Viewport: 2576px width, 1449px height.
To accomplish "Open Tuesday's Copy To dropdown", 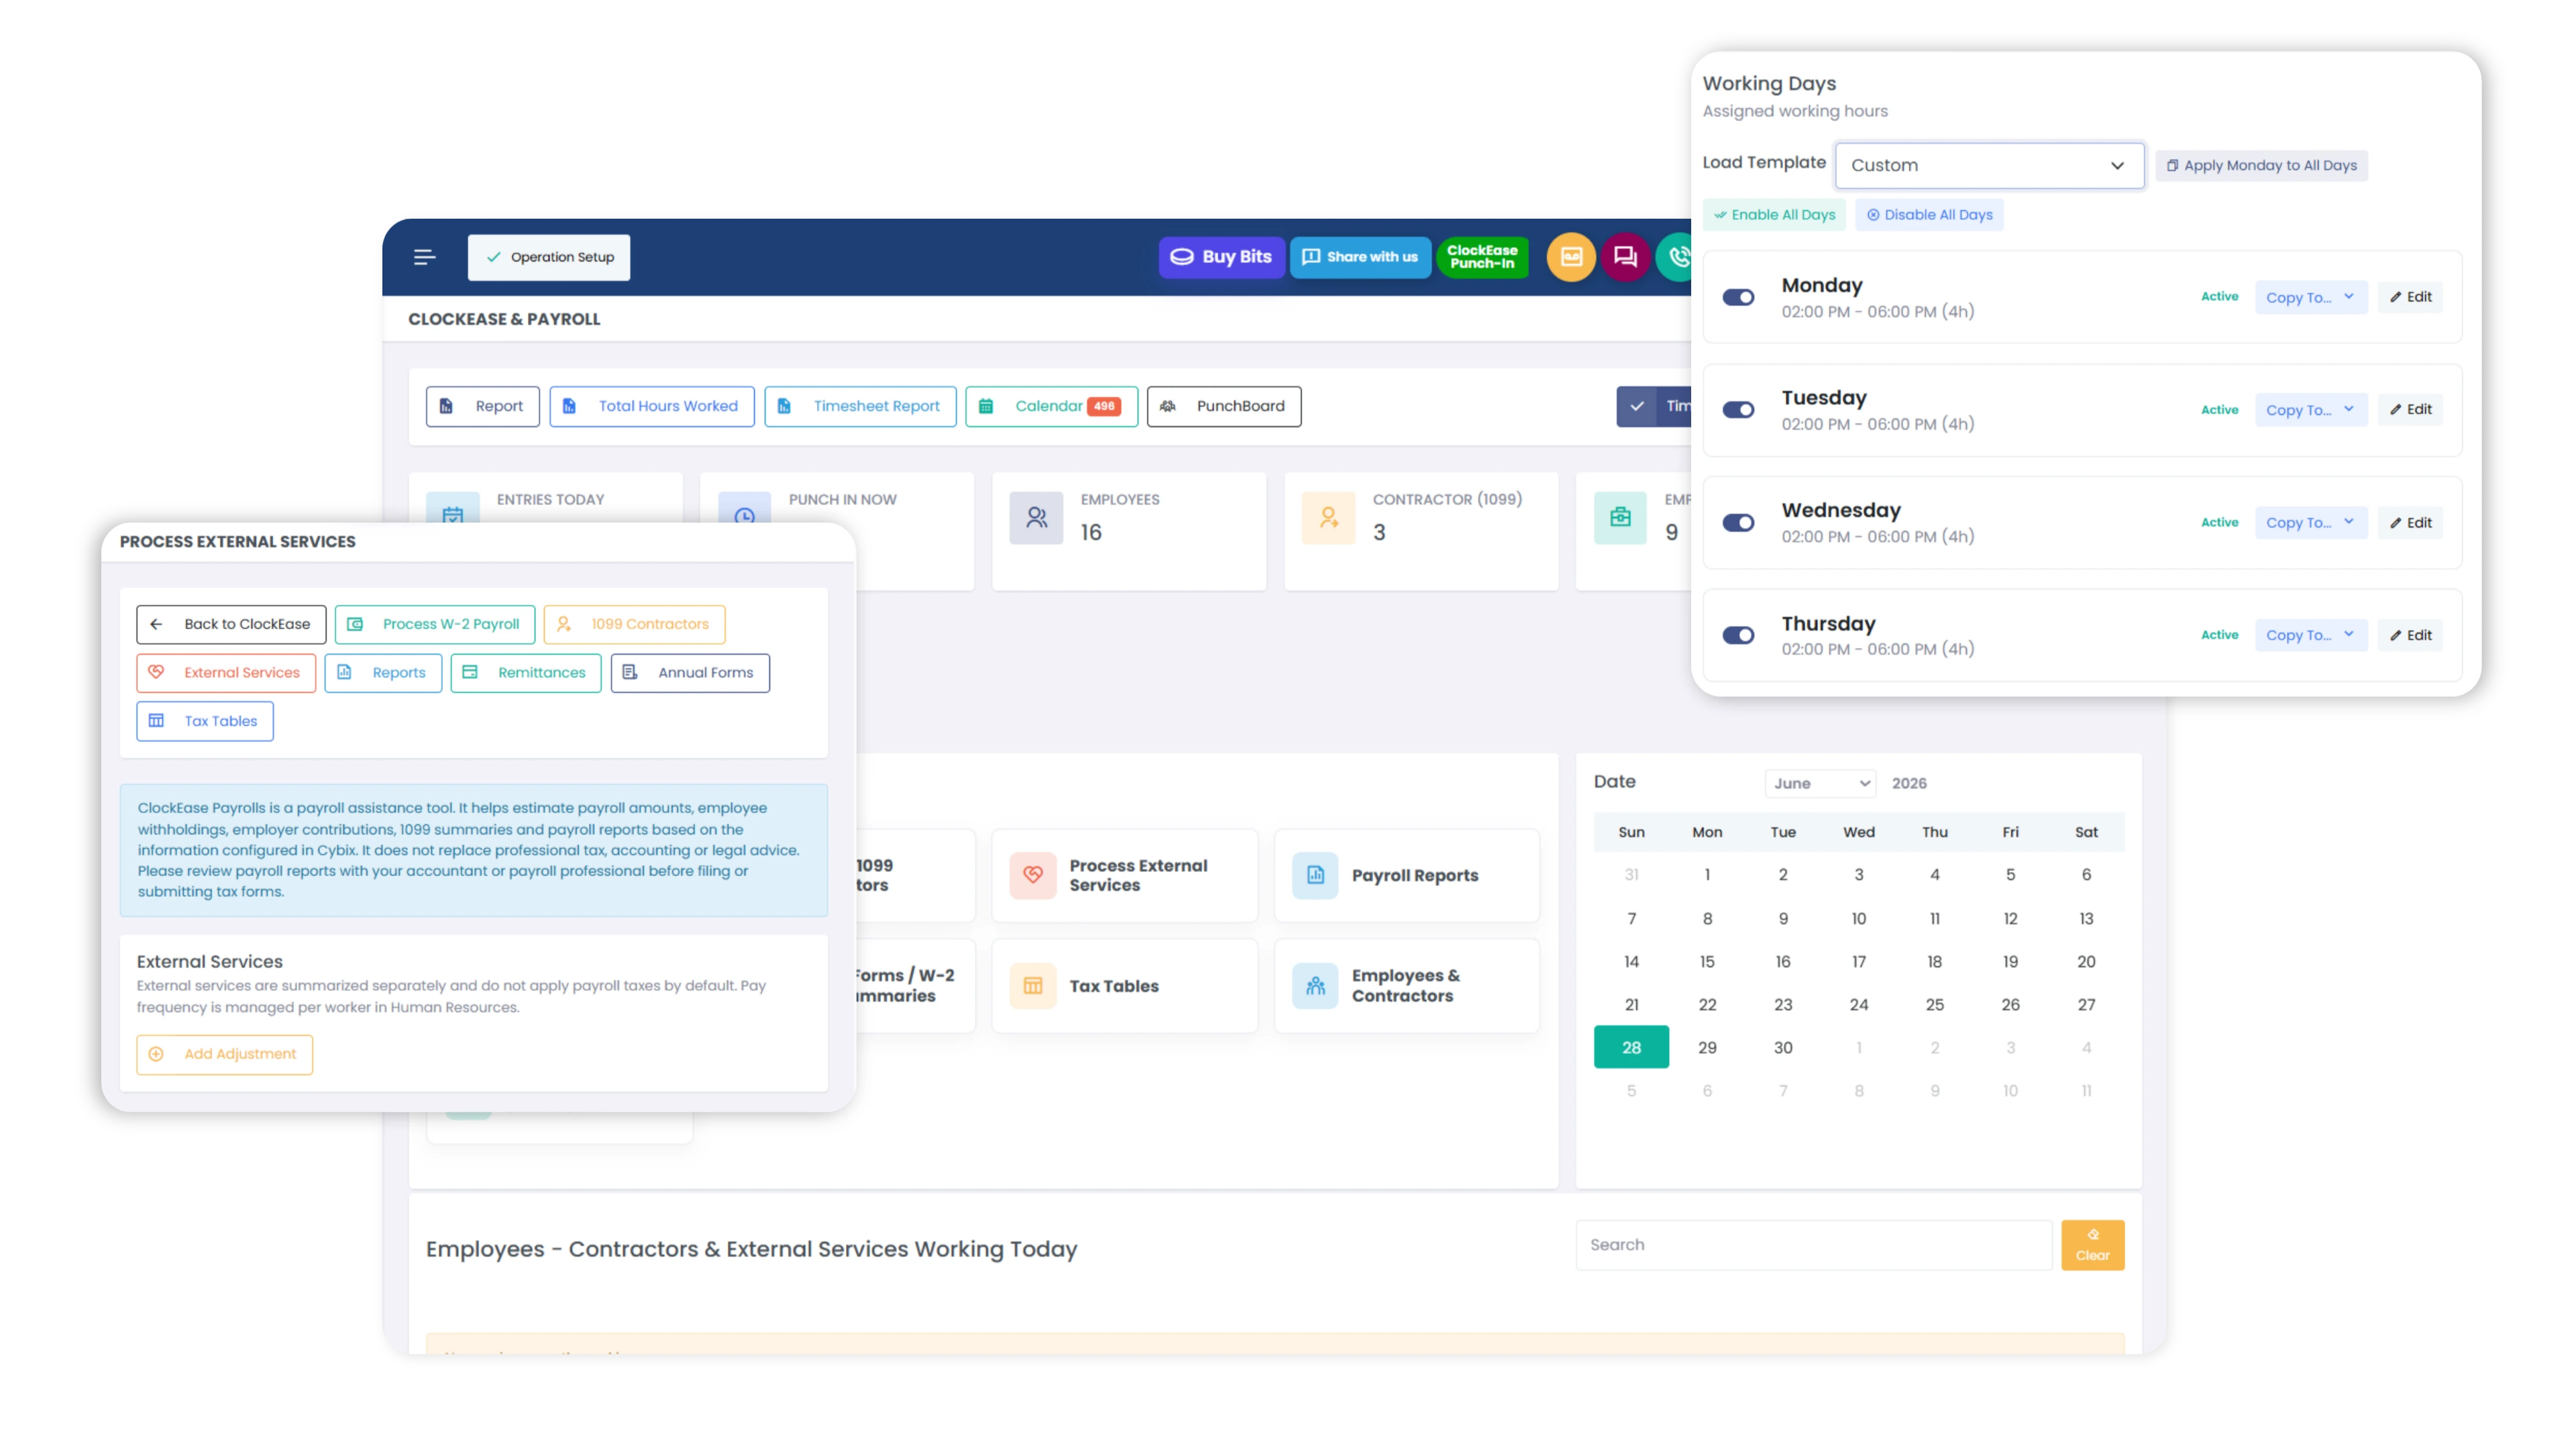I will [x=2310, y=409].
